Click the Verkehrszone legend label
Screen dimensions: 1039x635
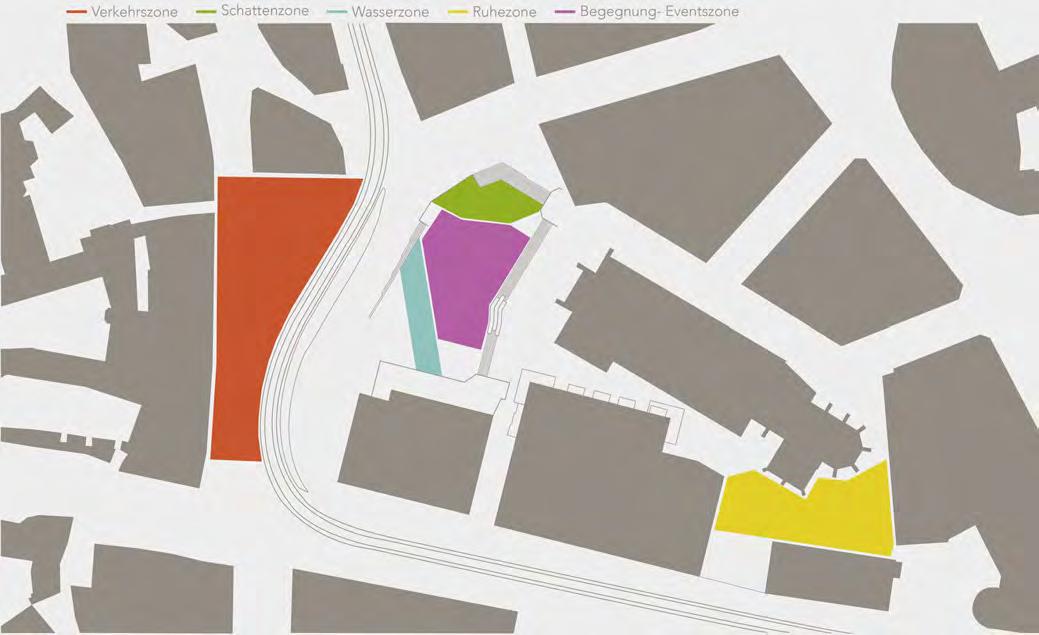coord(135,12)
